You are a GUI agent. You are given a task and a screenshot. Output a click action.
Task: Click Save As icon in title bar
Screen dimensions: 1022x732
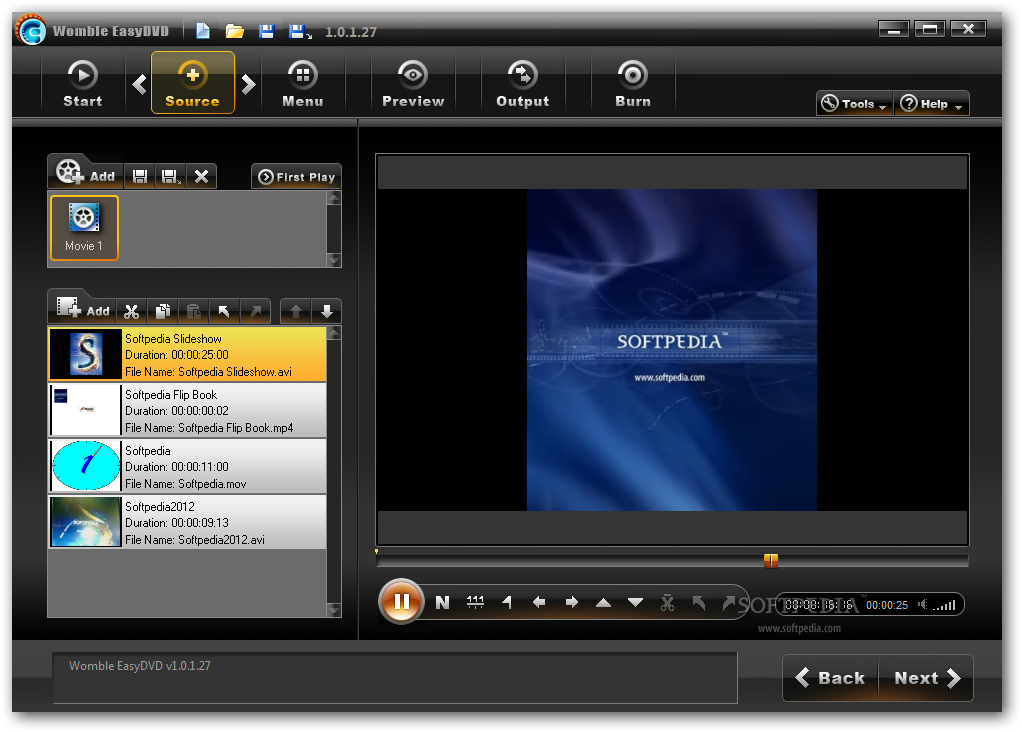(x=300, y=31)
